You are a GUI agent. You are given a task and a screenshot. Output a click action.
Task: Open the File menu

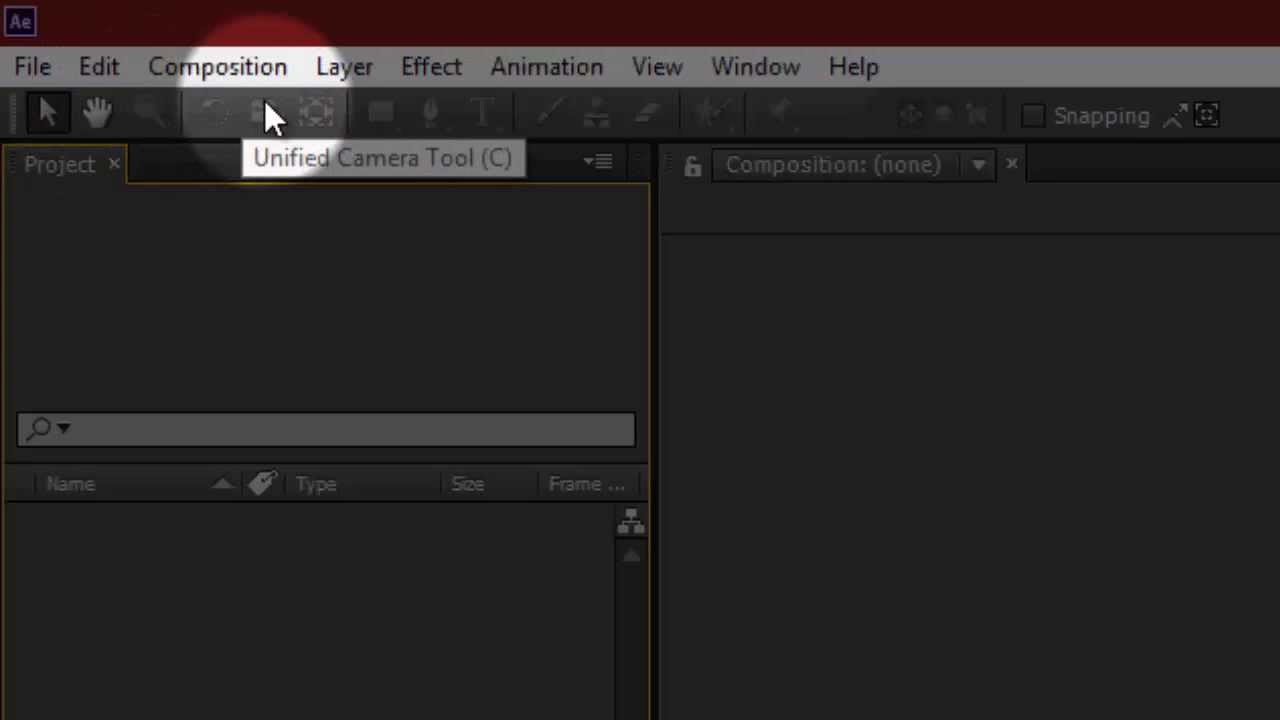[x=33, y=67]
